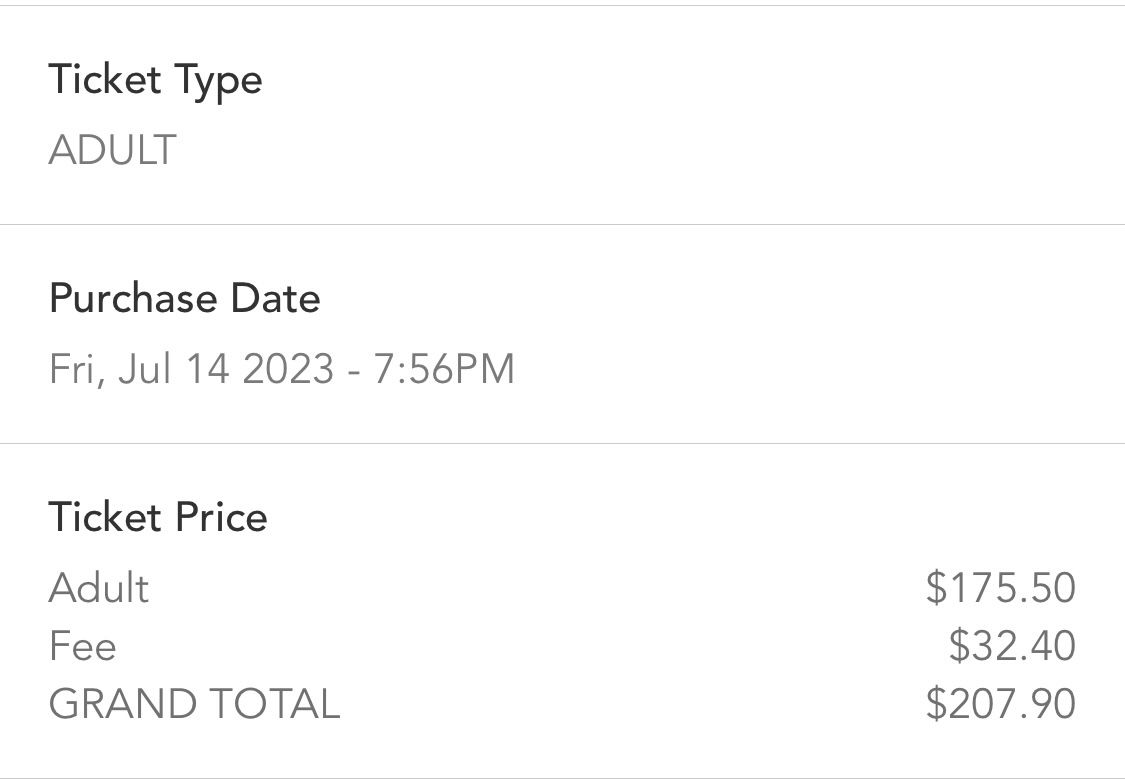Image resolution: width=1125 pixels, height=779 pixels.
Task: Select the Purchase Date heading
Action: (x=184, y=298)
